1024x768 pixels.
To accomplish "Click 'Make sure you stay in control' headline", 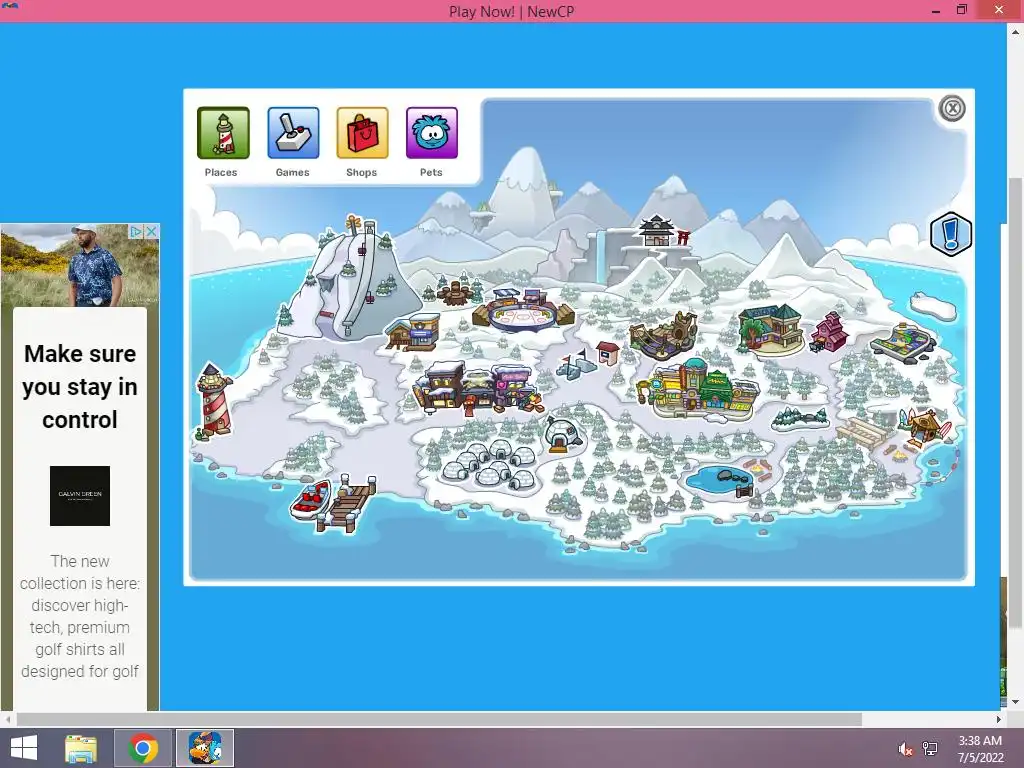I will coord(80,386).
